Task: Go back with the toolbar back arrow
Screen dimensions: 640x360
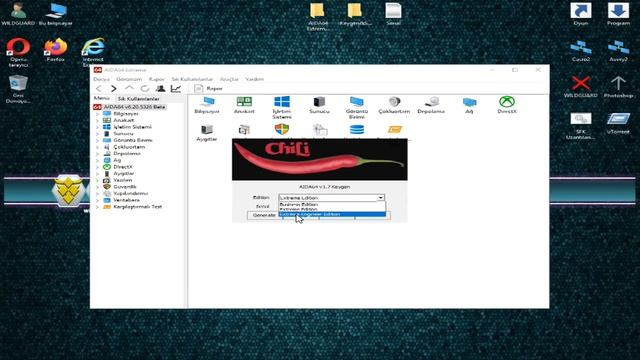Action: point(99,89)
